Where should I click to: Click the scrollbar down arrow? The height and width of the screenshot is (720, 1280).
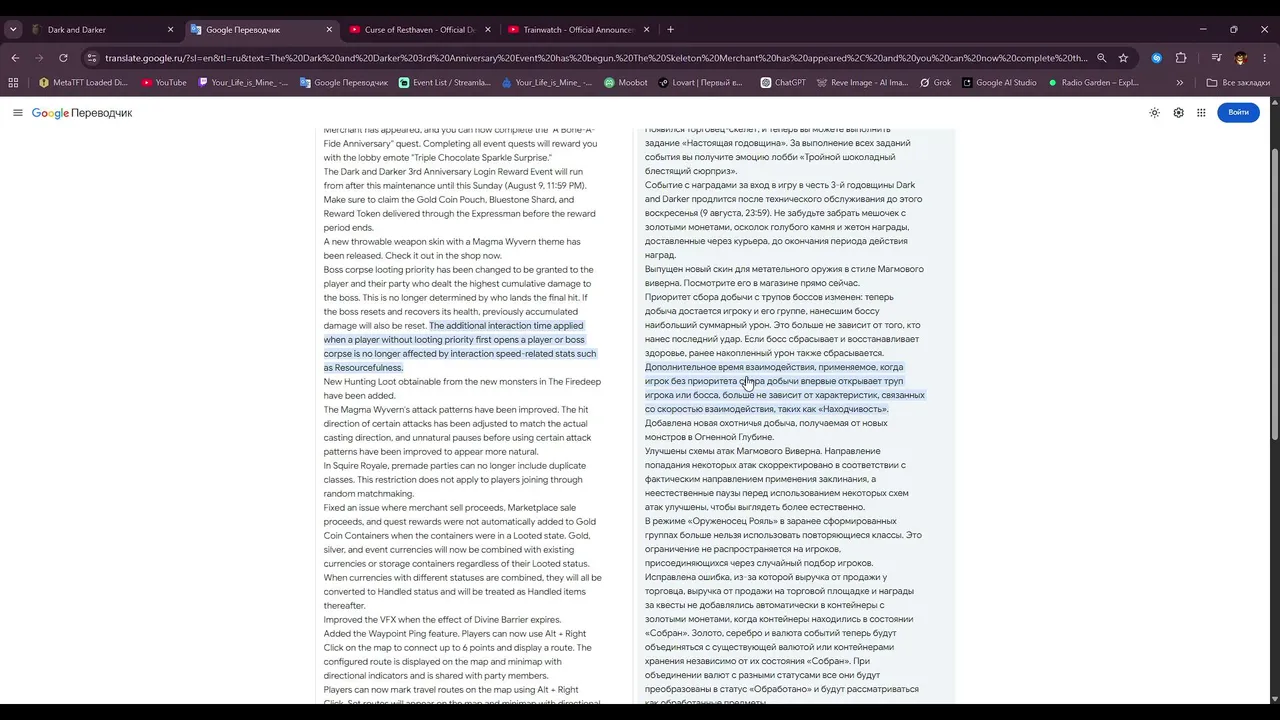click(x=1274, y=697)
